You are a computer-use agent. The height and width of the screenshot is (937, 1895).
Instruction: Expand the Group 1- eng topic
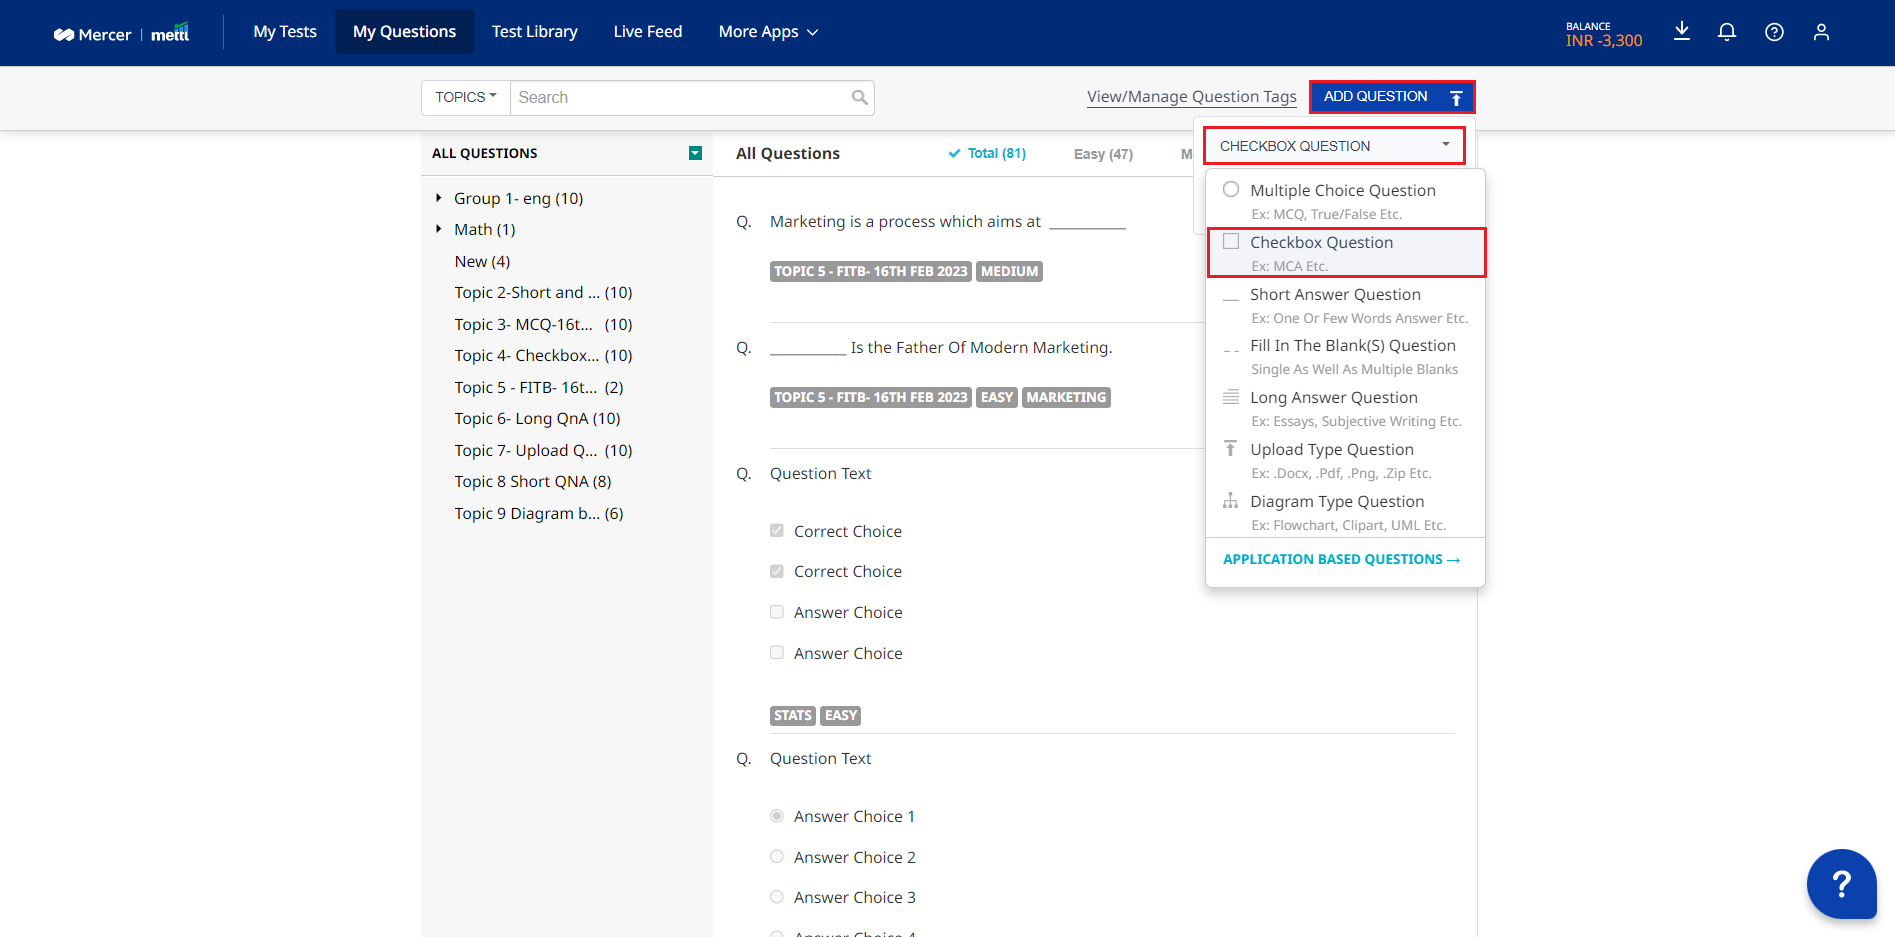pyautogui.click(x=438, y=198)
